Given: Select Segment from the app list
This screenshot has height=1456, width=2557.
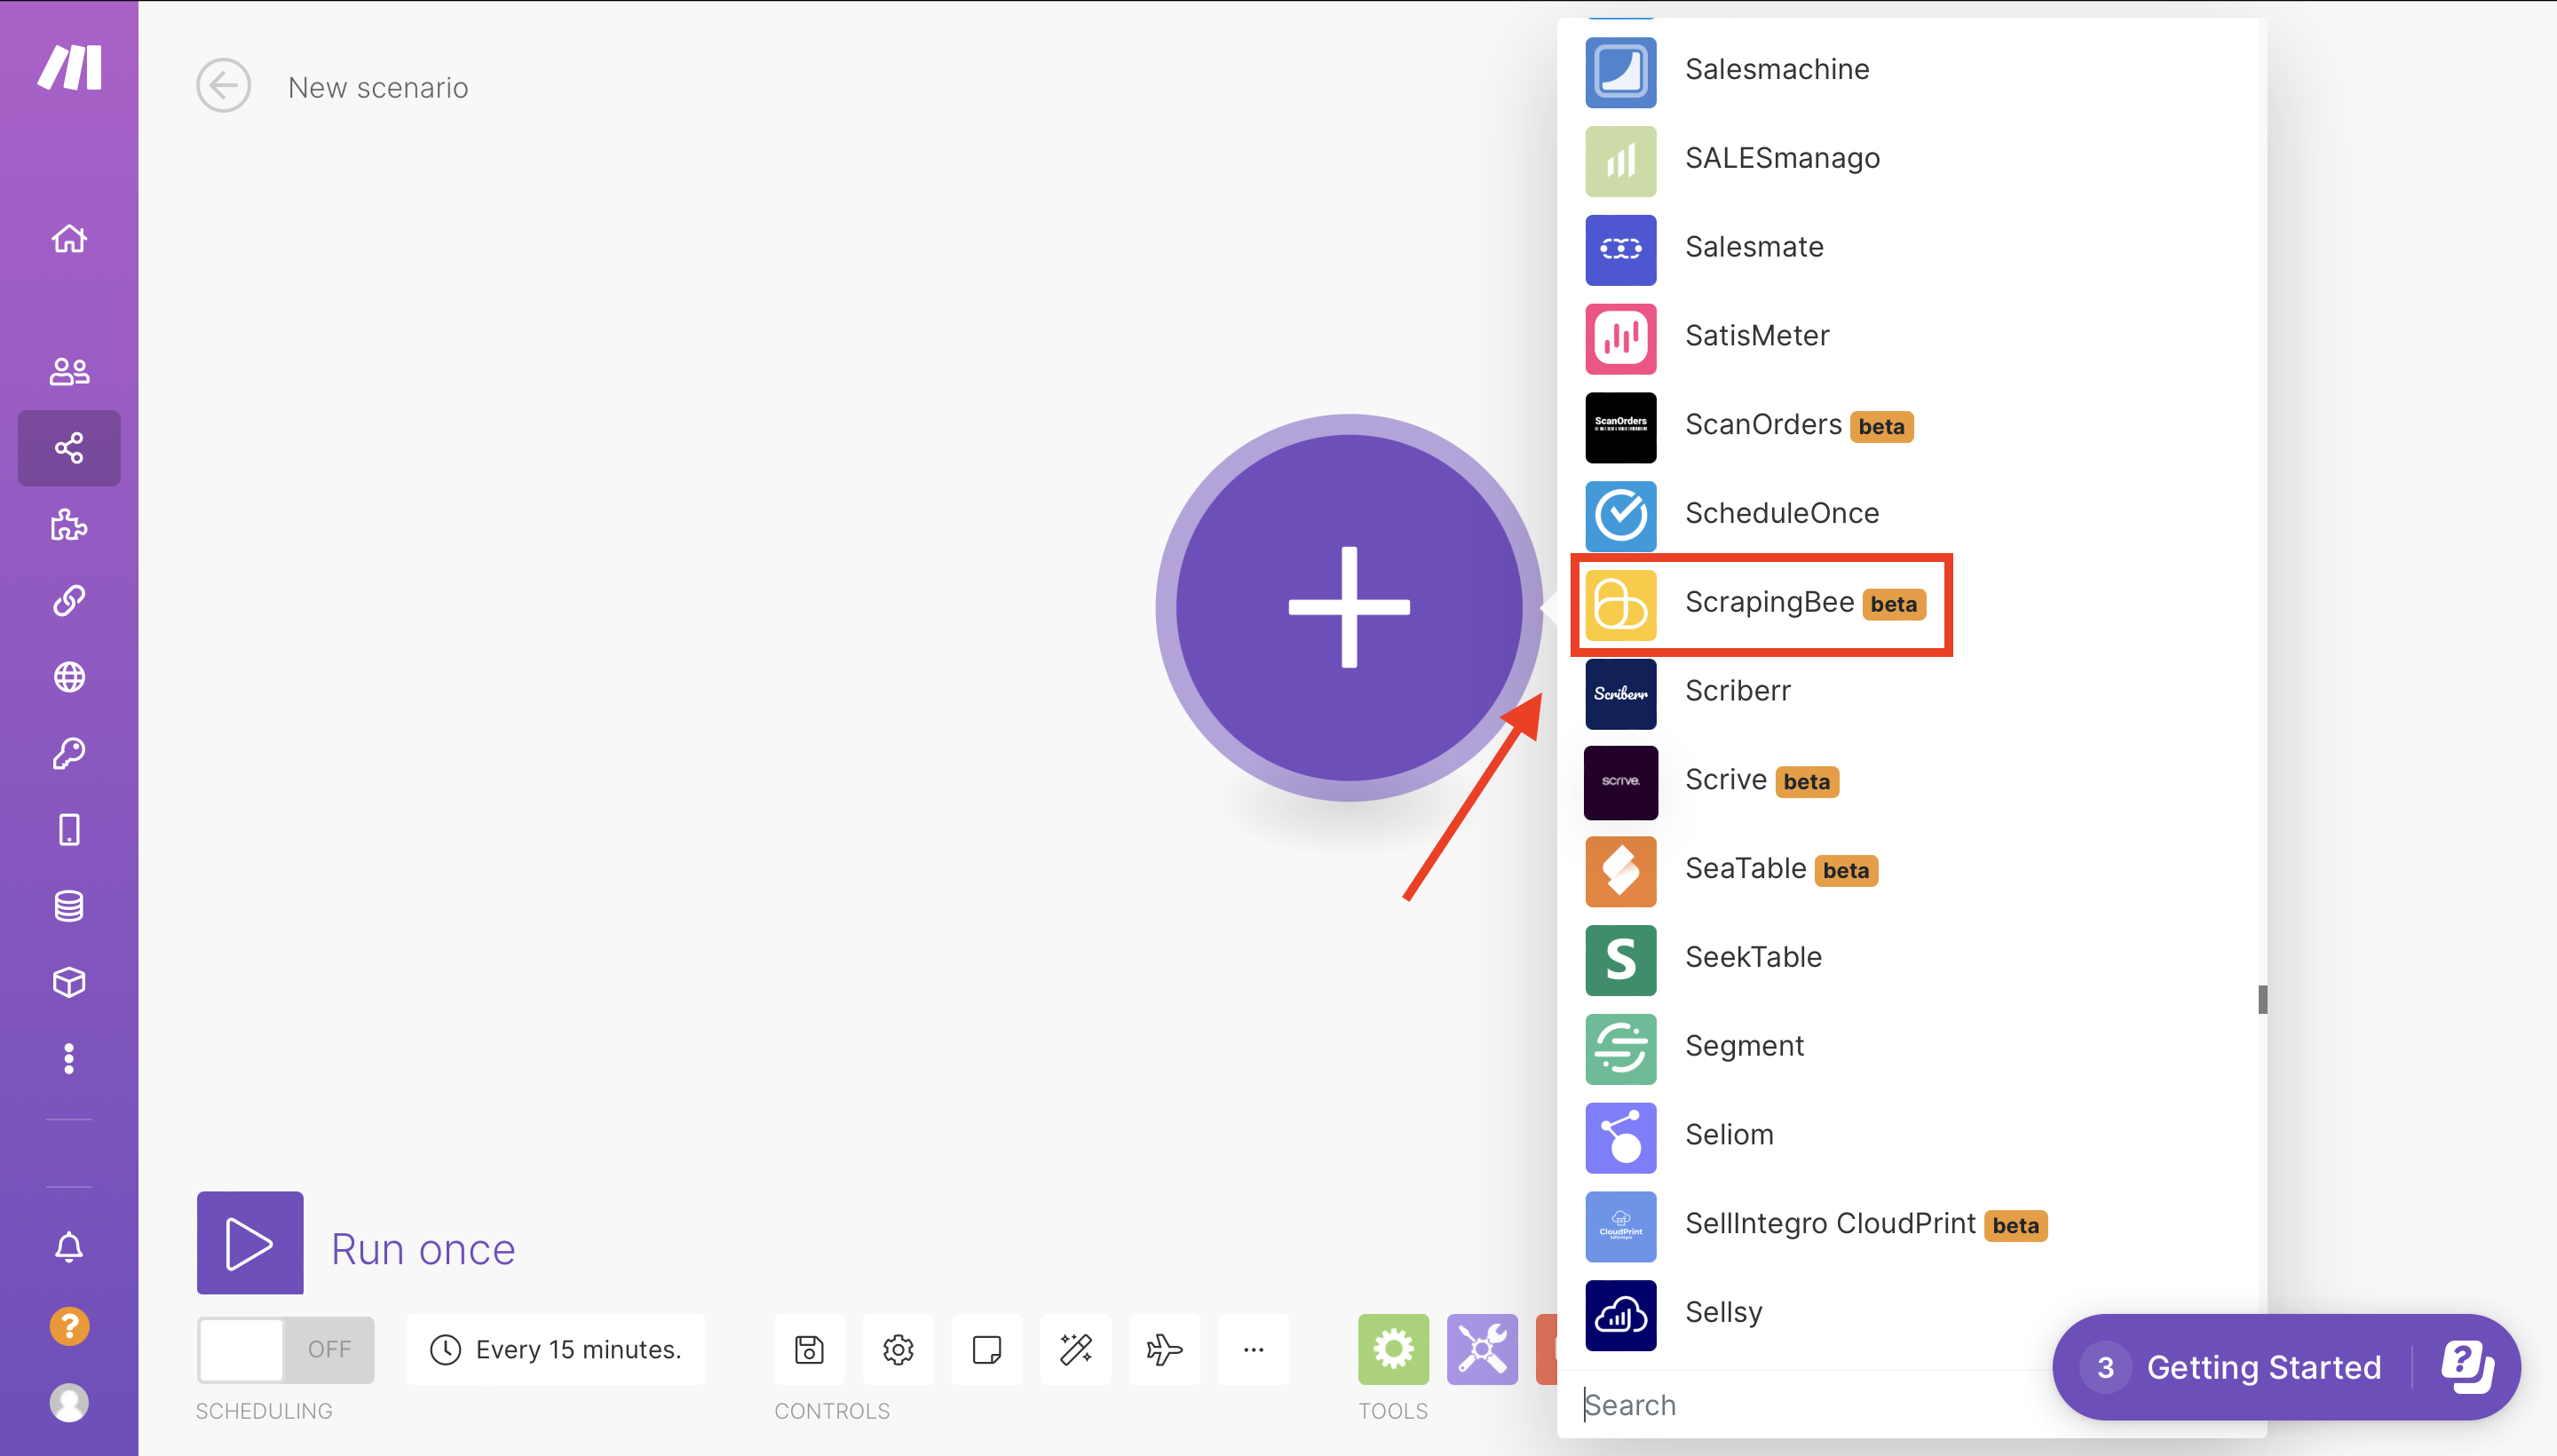Looking at the screenshot, I should click(x=1744, y=1045).
